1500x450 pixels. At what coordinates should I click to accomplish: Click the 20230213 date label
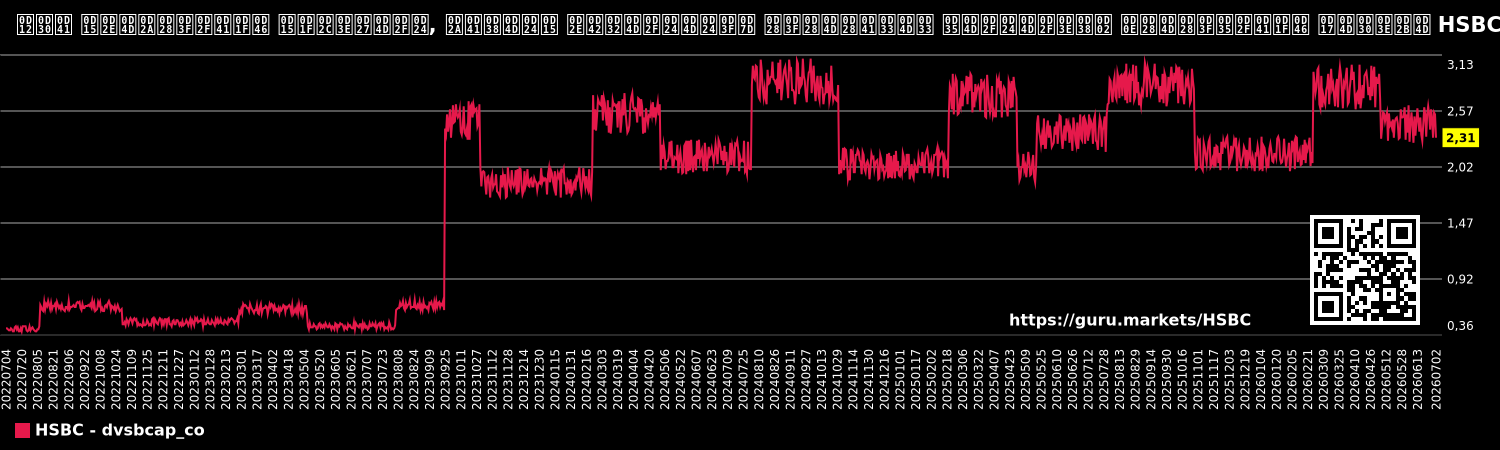coord(226,378)
